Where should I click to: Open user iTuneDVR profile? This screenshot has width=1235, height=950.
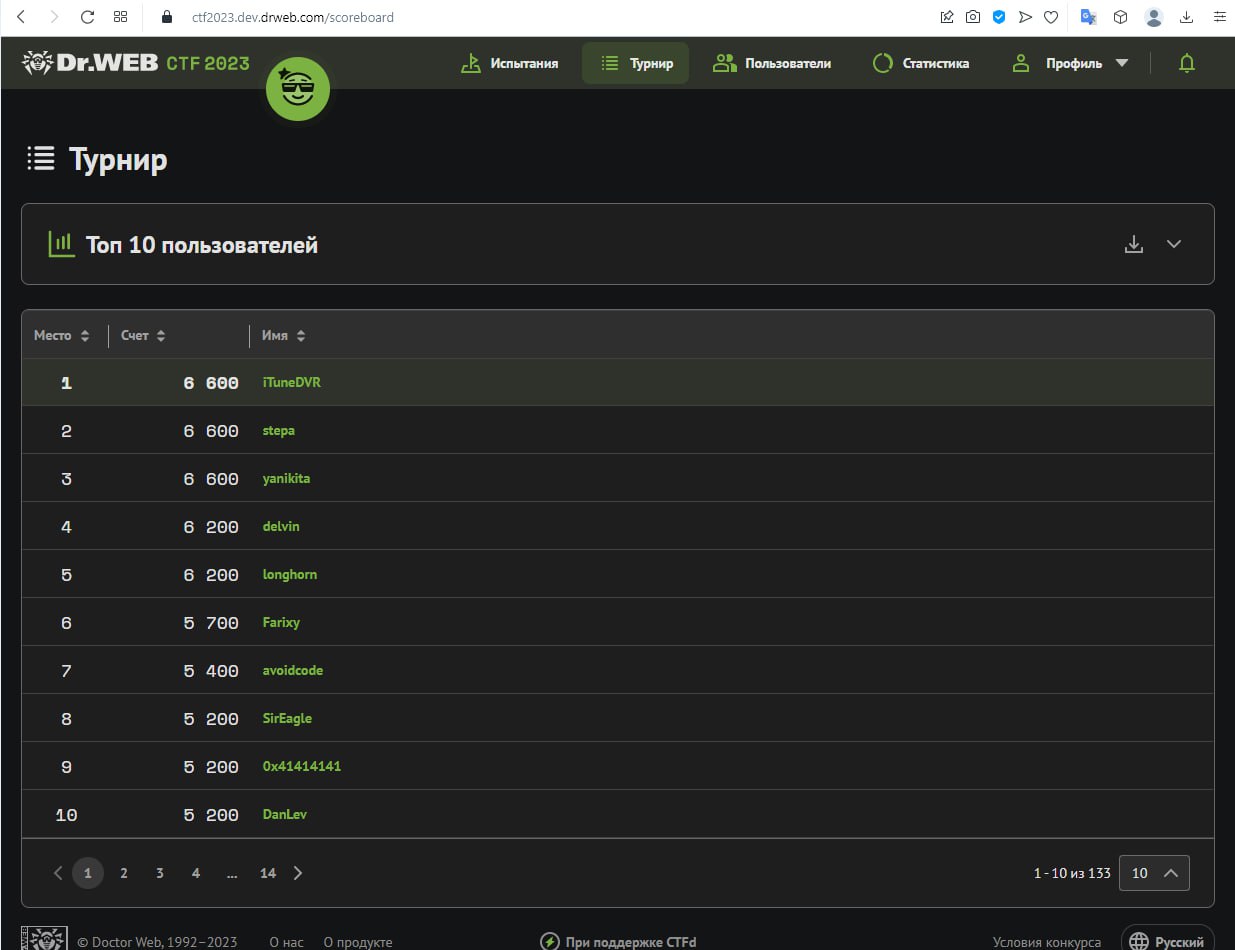pyautogui.click(x=292, y=382)
